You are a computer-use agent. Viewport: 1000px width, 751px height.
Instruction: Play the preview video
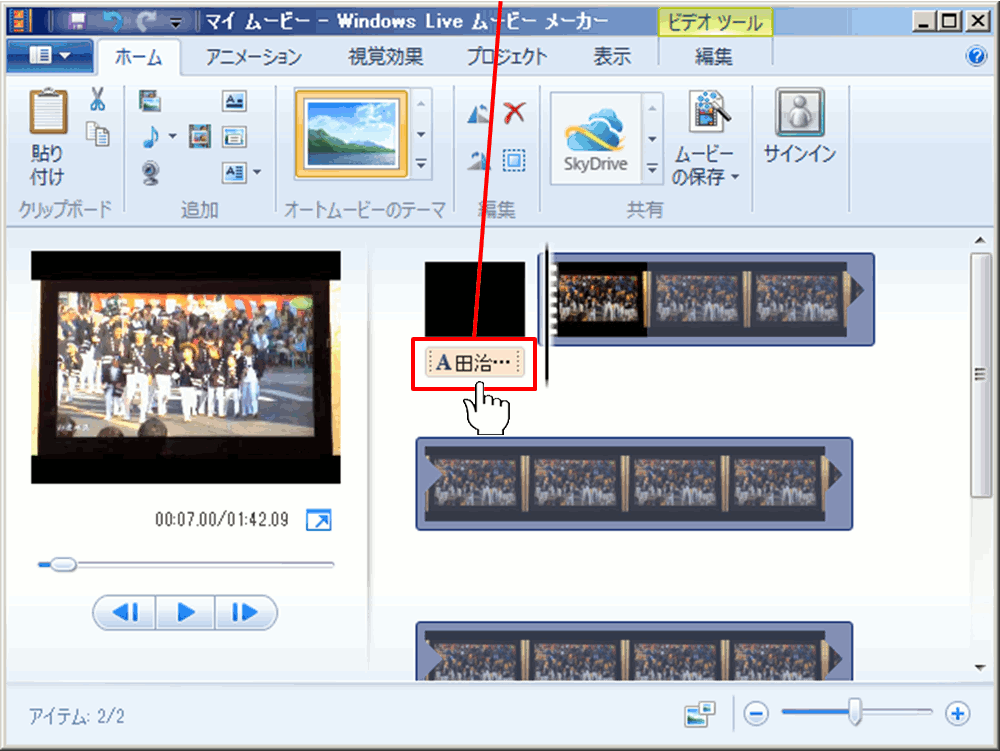[x=185, y=612]
